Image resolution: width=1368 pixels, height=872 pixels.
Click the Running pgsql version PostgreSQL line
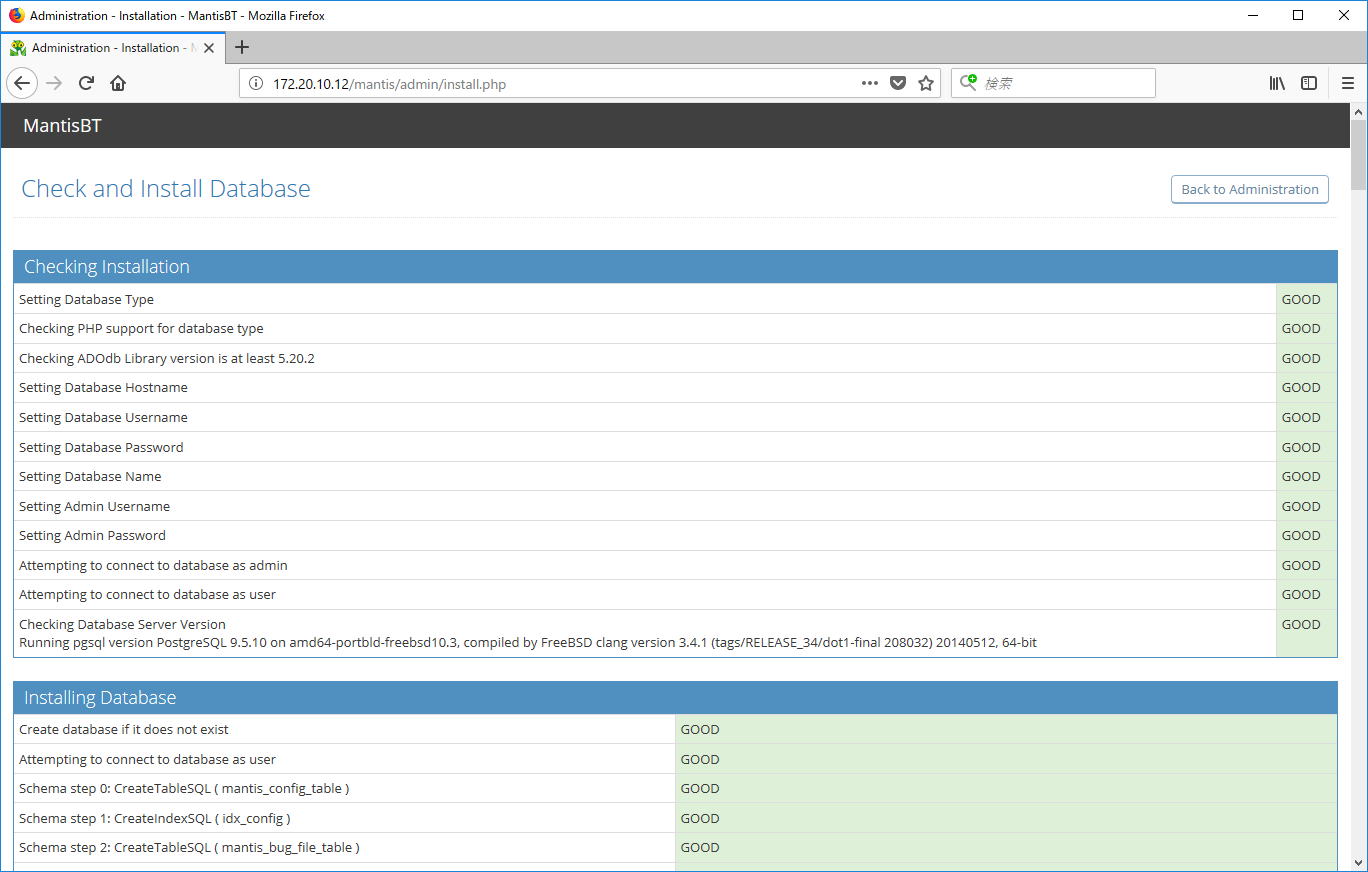pos(528,642)
